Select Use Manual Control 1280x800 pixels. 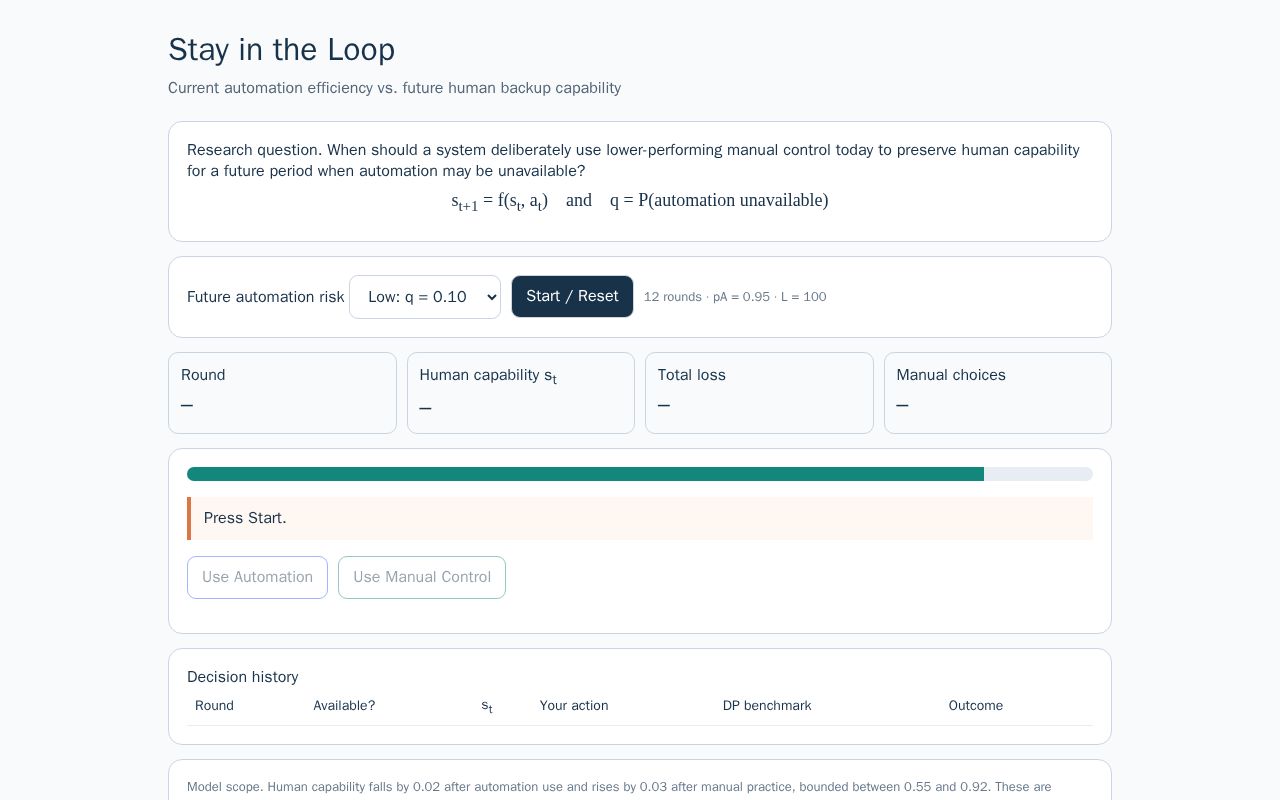422,578
